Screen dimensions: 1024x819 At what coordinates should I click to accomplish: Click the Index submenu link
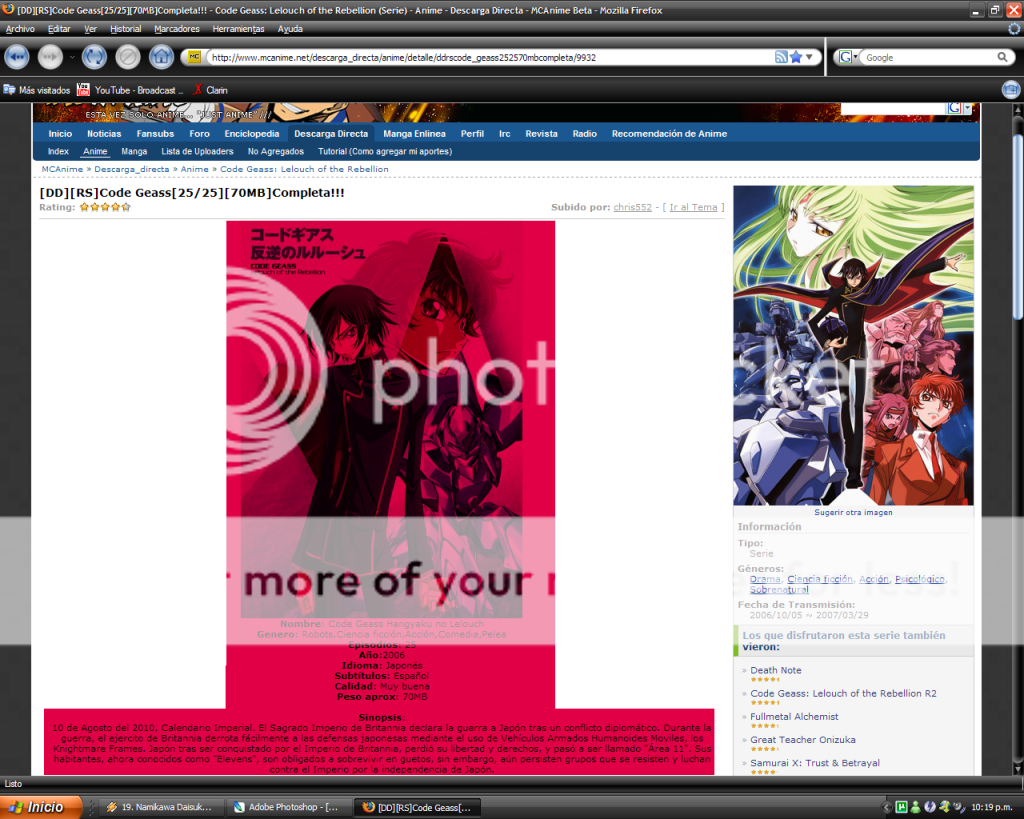coord(58,152)
